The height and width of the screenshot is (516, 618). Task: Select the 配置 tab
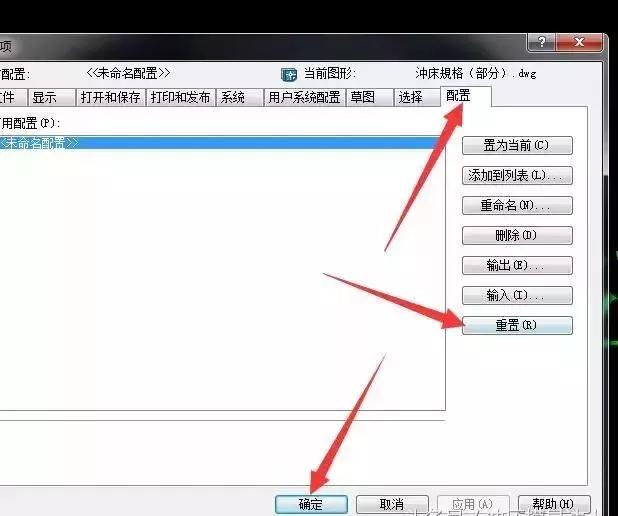[466, 96]
